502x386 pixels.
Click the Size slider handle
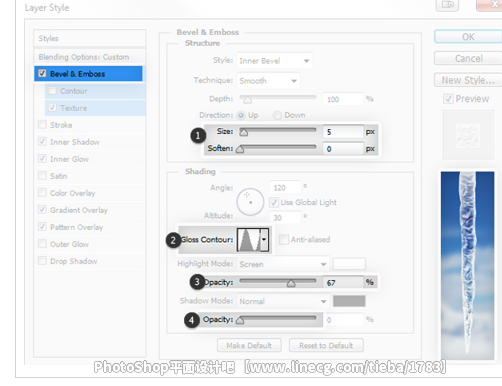coord(244,132)
